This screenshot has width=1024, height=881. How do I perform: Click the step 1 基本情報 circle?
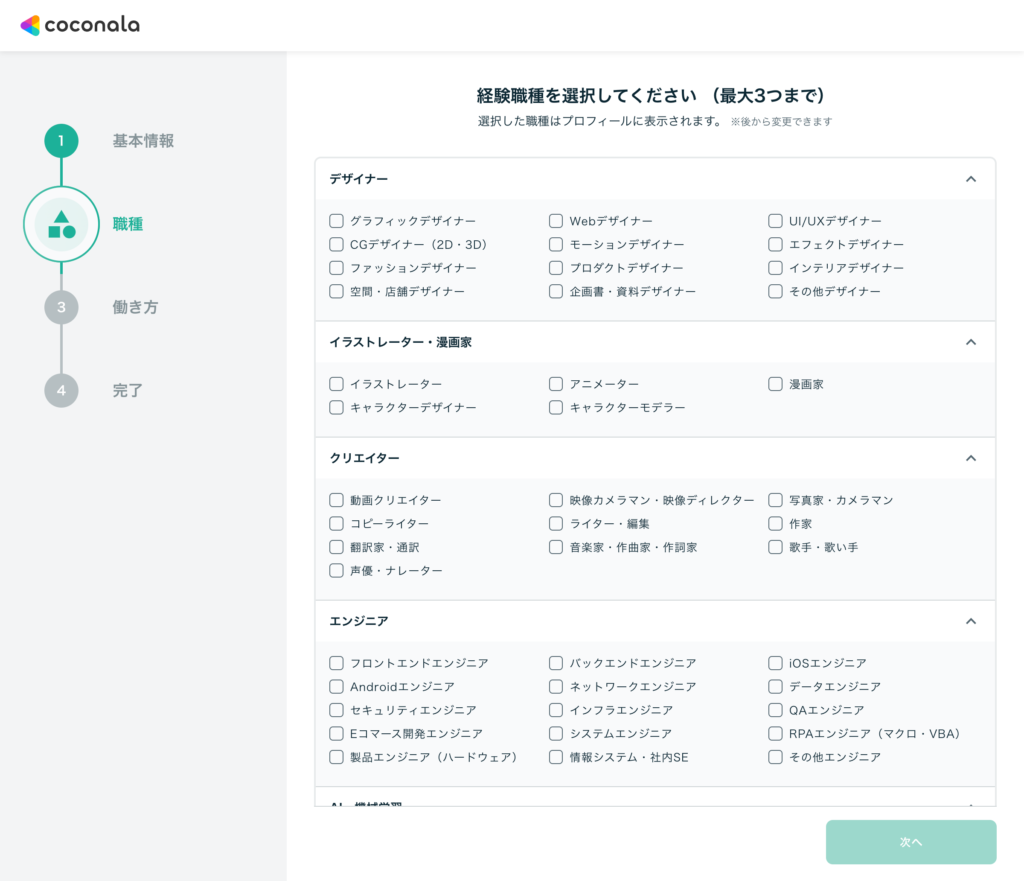61,141
